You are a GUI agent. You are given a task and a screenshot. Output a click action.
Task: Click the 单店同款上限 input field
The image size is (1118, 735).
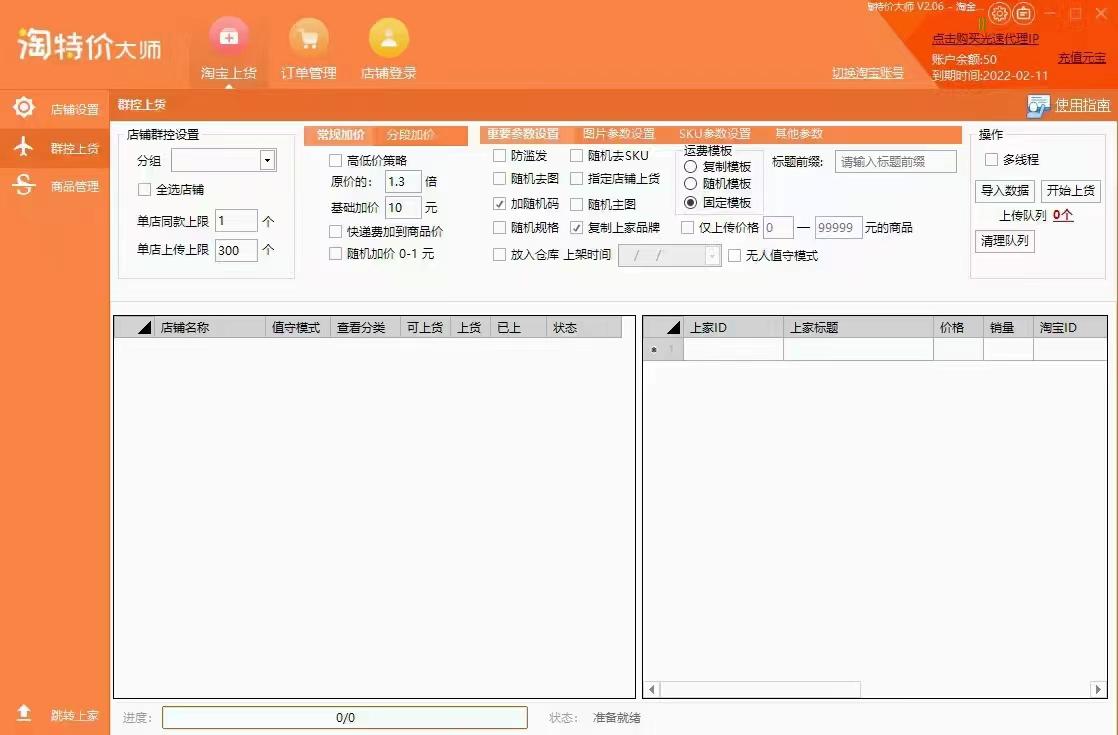coord(236,221)
